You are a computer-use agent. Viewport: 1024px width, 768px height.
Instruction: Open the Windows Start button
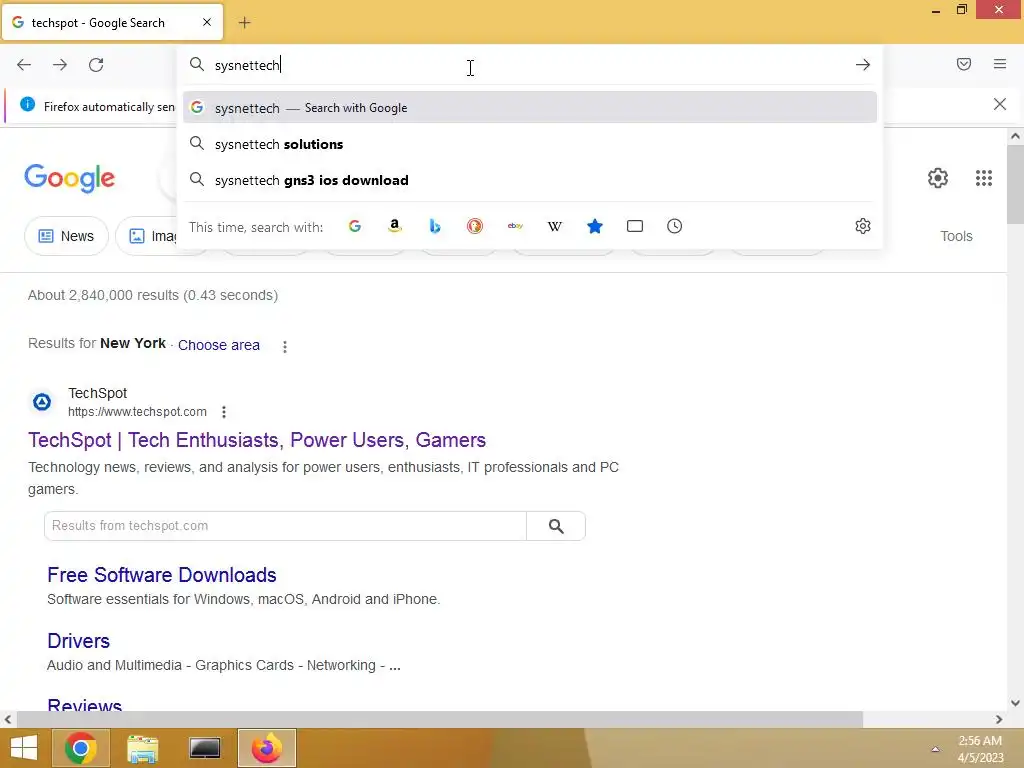pyautogui.click(x=24, y=748)
